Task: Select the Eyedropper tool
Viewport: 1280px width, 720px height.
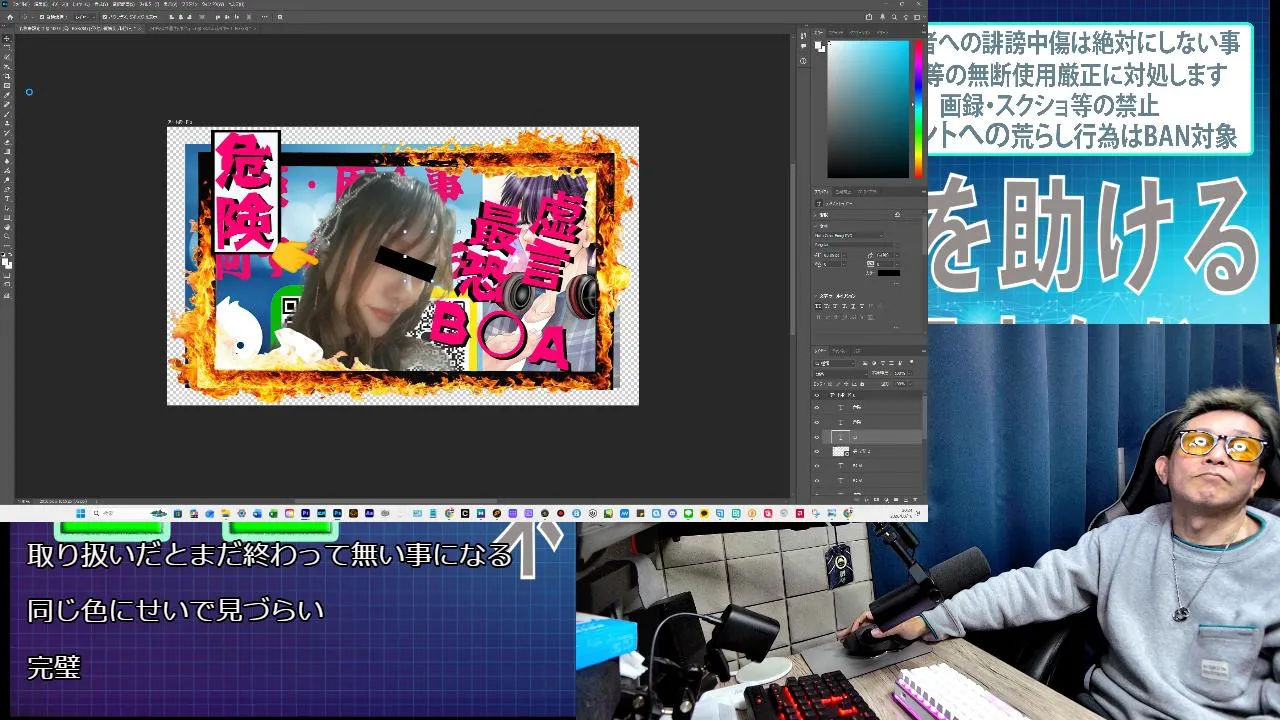Action: point(7,95)
